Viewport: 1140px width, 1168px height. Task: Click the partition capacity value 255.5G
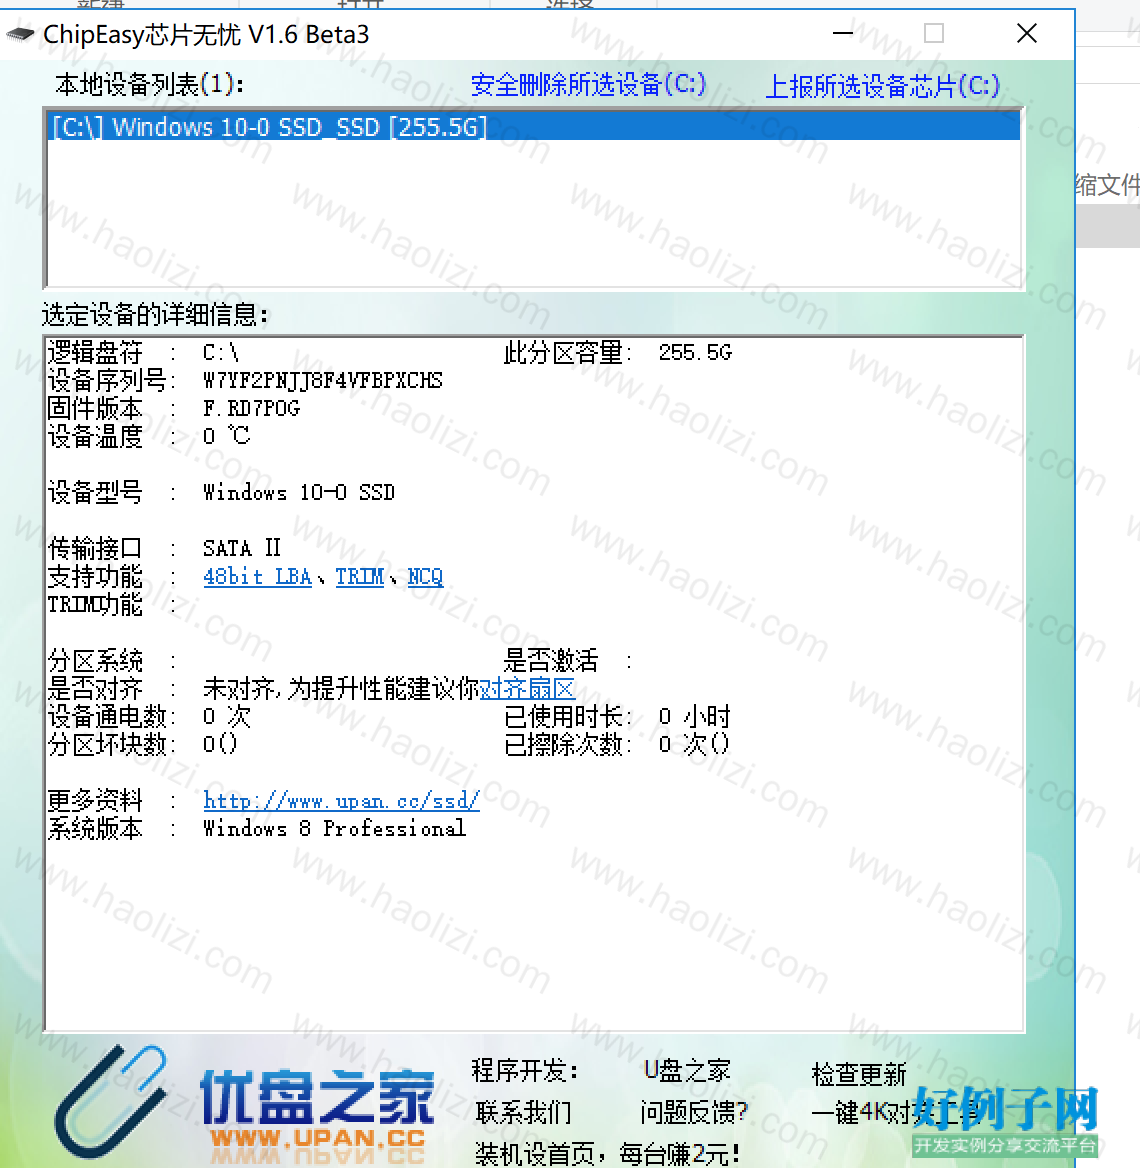pyautogui.click(x=695, y=352)
